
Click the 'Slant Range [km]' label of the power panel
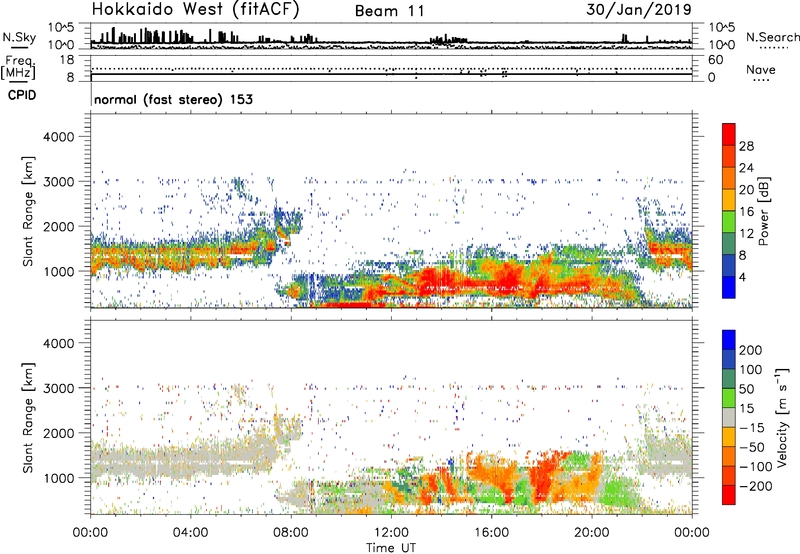click(28, 211)
